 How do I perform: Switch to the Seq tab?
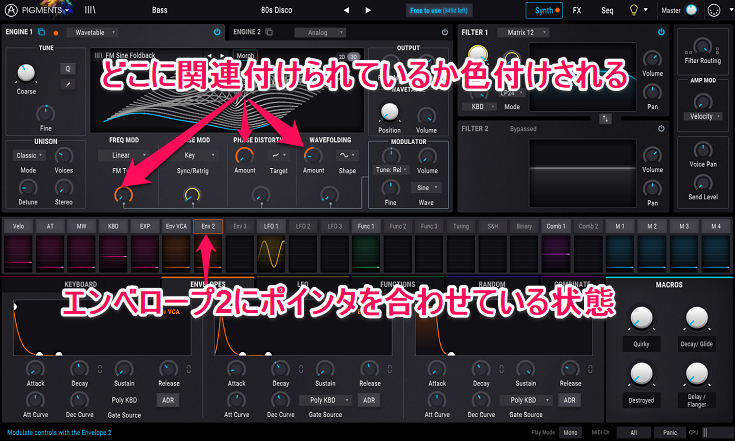pos(607,10)
